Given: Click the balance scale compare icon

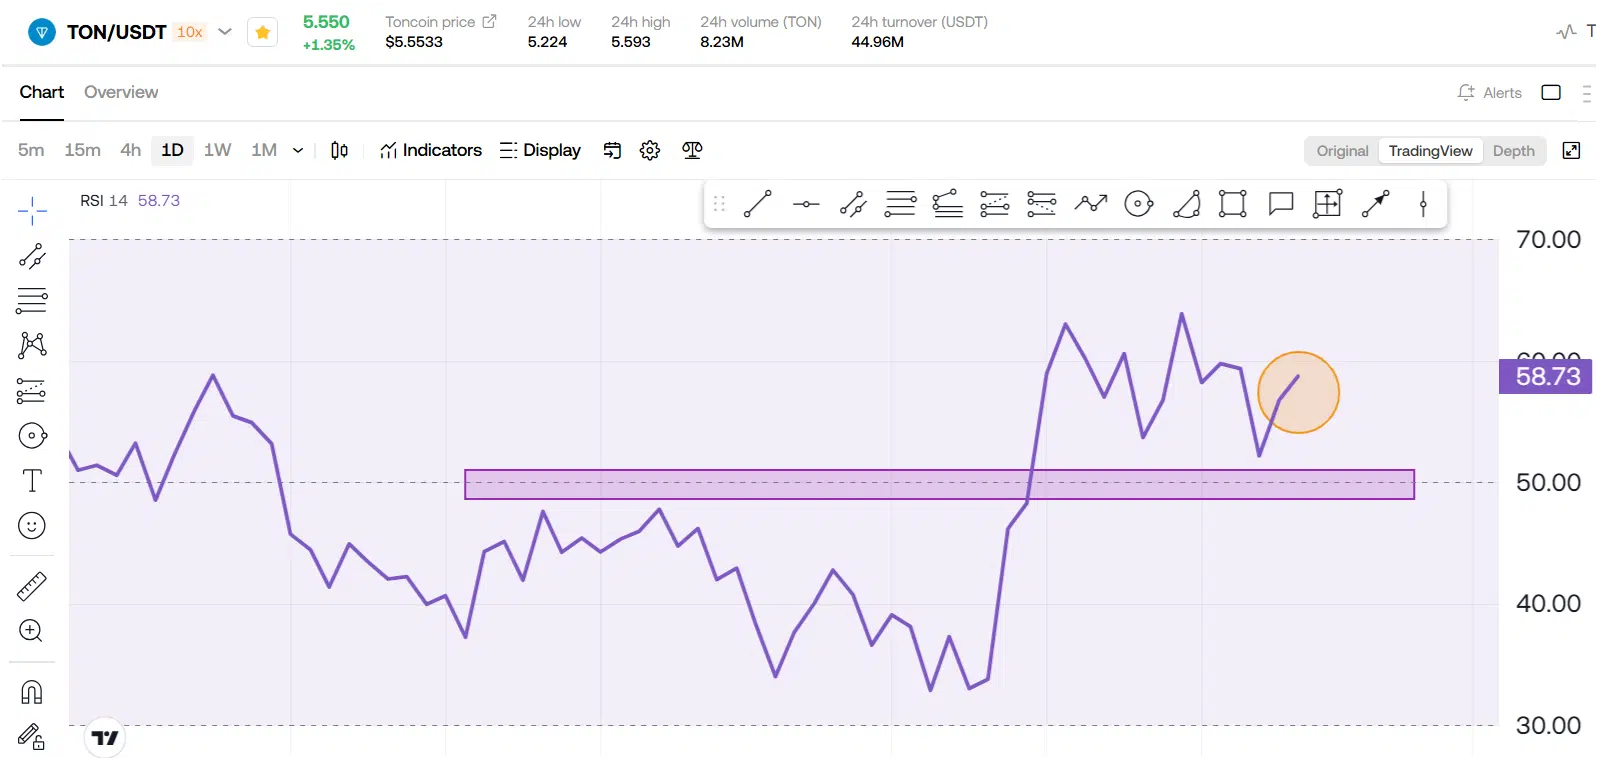Looking at the screenshot, I should click(x=692, y=150).
